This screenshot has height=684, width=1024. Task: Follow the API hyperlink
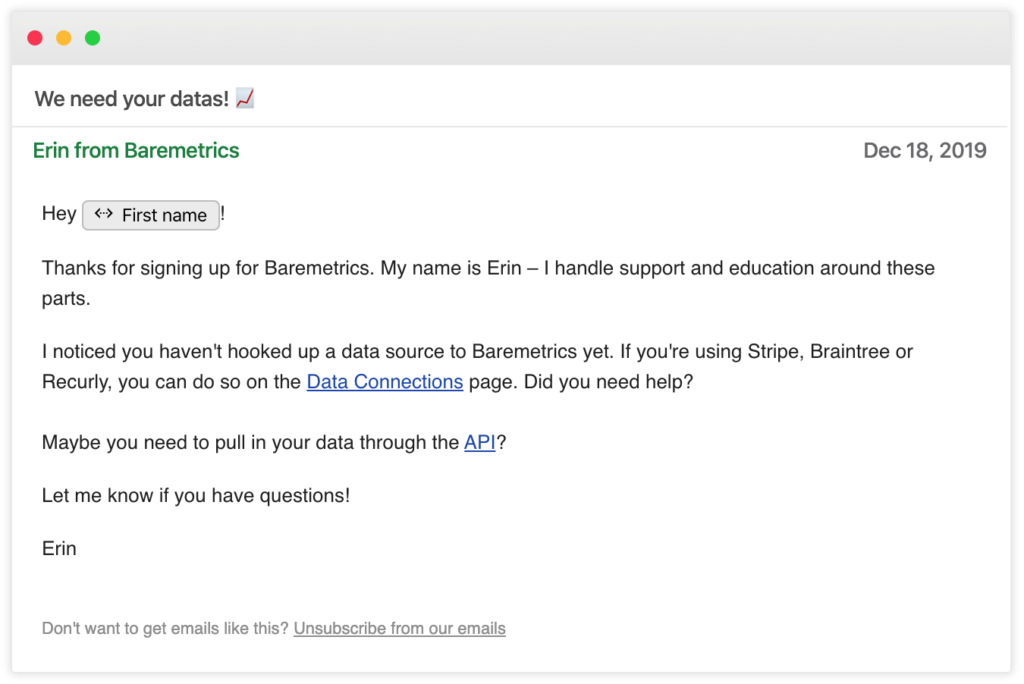tap(480, 443)
